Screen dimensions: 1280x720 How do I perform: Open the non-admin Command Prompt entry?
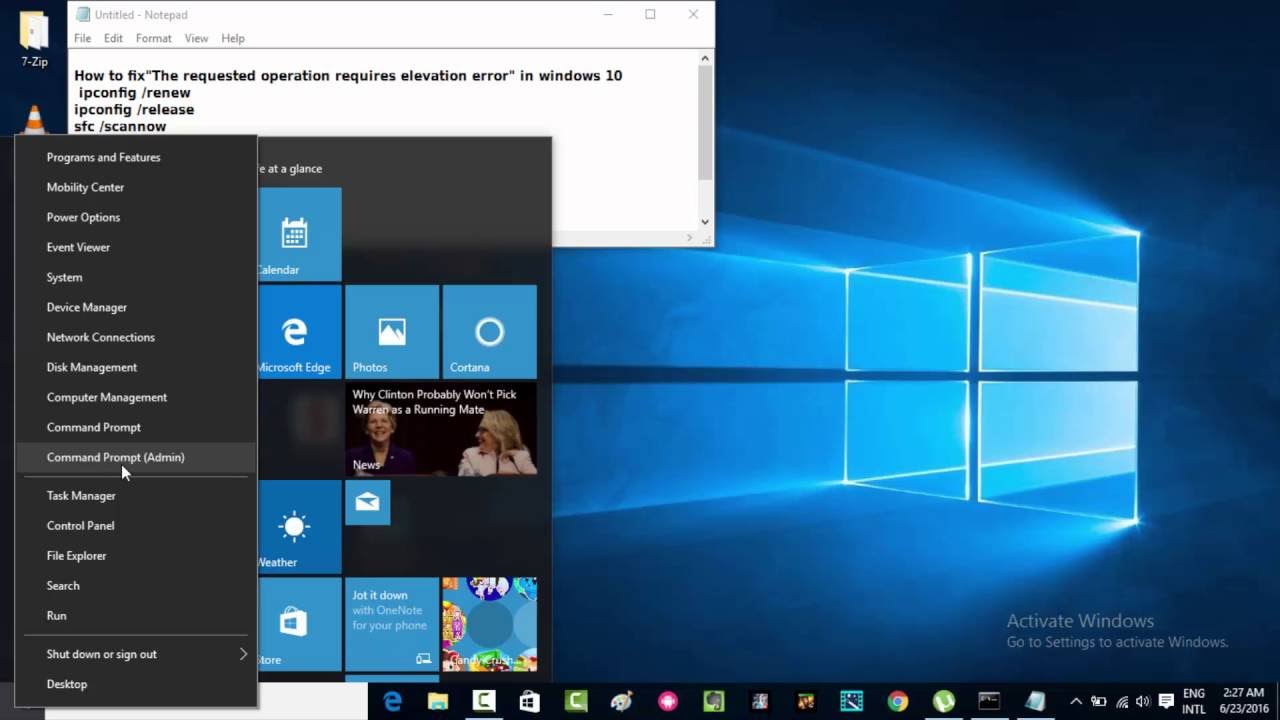(x=136, y=427)
